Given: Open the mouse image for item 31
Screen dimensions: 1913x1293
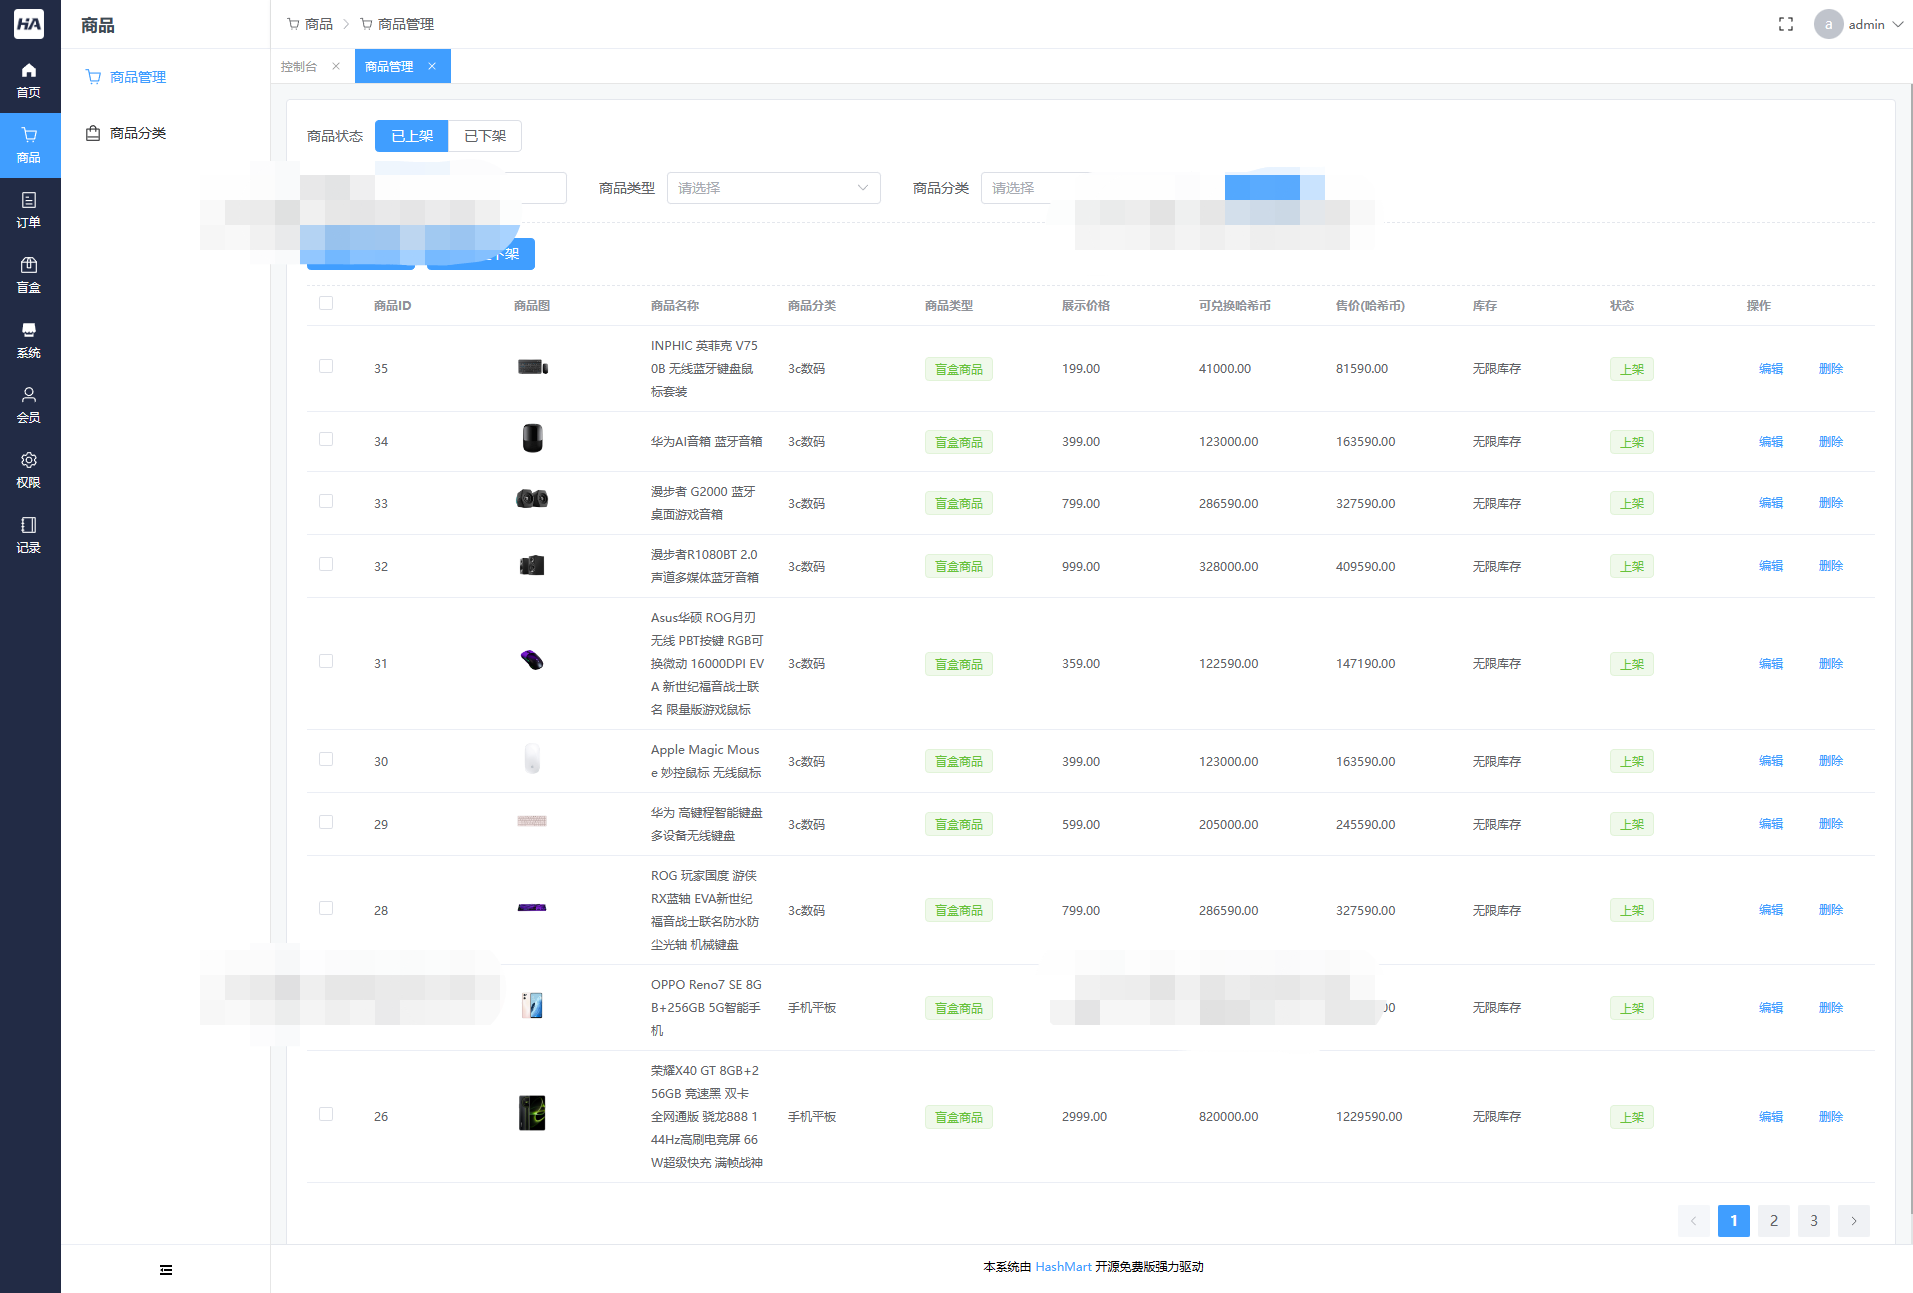Looking at the screenshot, I should pyautogui.click(x=532, y=660).
